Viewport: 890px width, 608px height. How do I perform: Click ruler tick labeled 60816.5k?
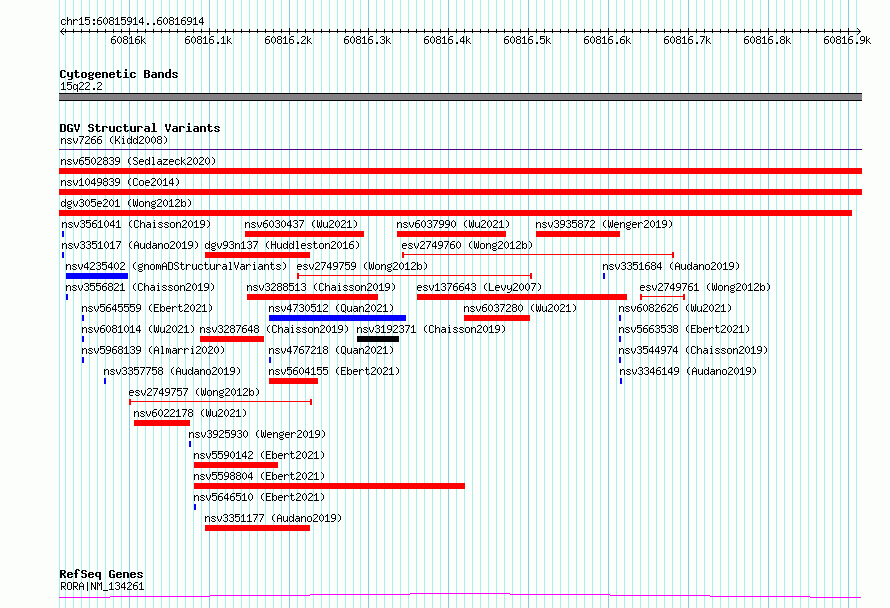pos(527,40)
